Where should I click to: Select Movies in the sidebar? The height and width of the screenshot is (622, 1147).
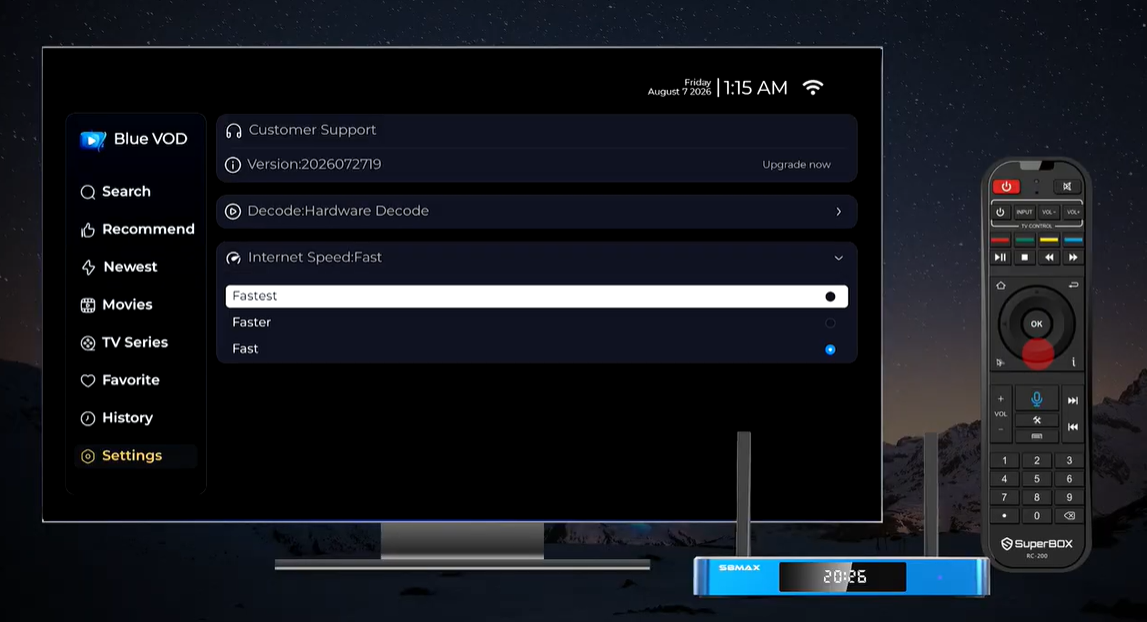116,305
